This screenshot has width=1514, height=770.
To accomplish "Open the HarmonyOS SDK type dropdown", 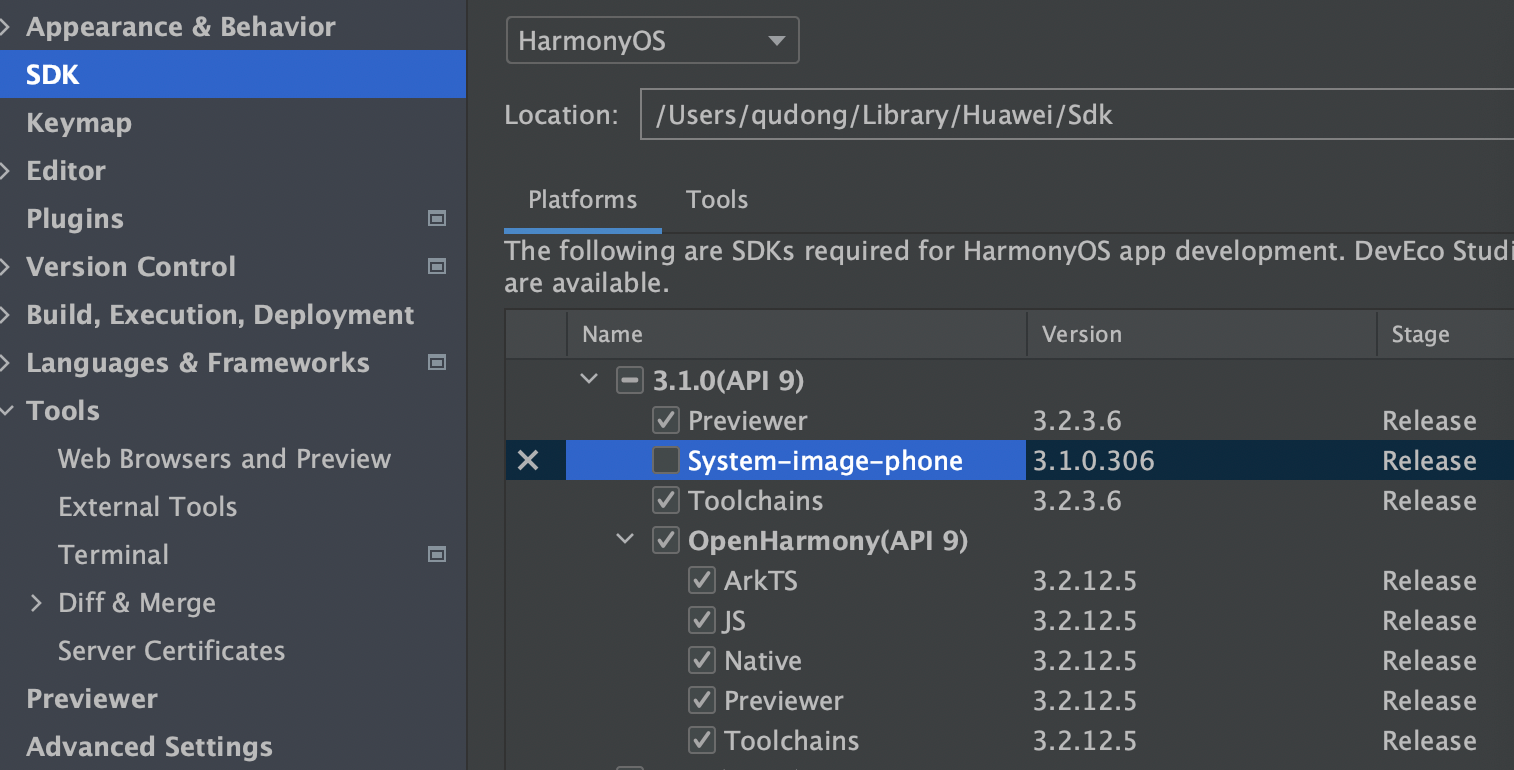I will pyautogui.click(x=652, y=42).
